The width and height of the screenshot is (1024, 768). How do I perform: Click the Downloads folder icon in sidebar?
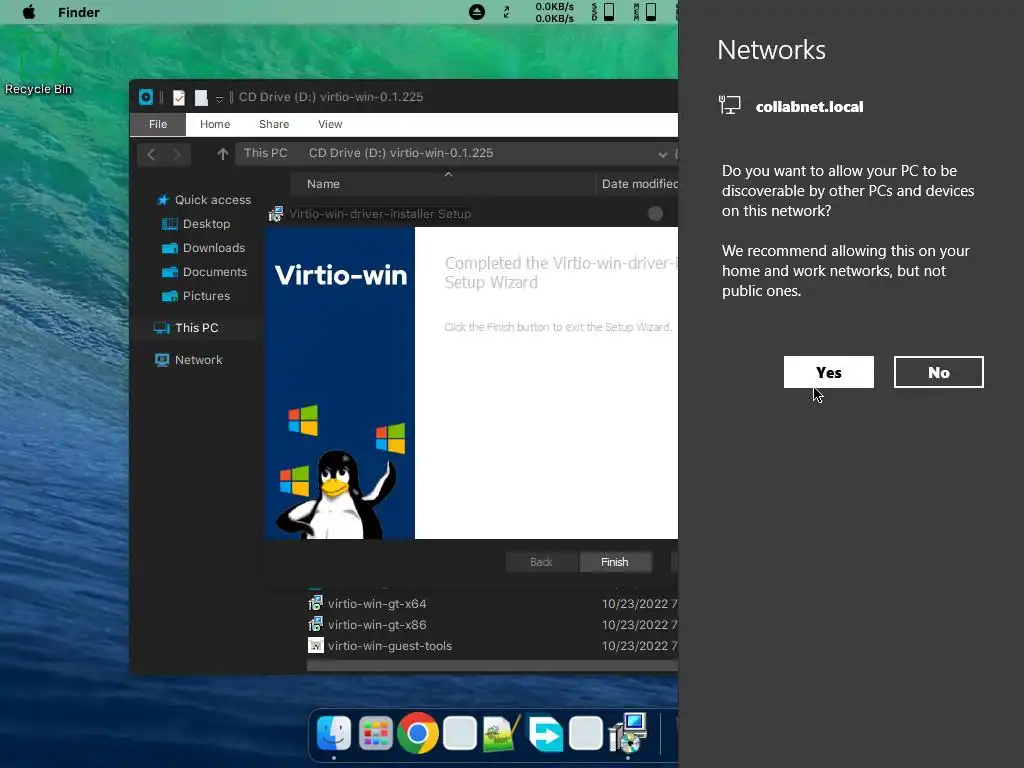[170, 248]
